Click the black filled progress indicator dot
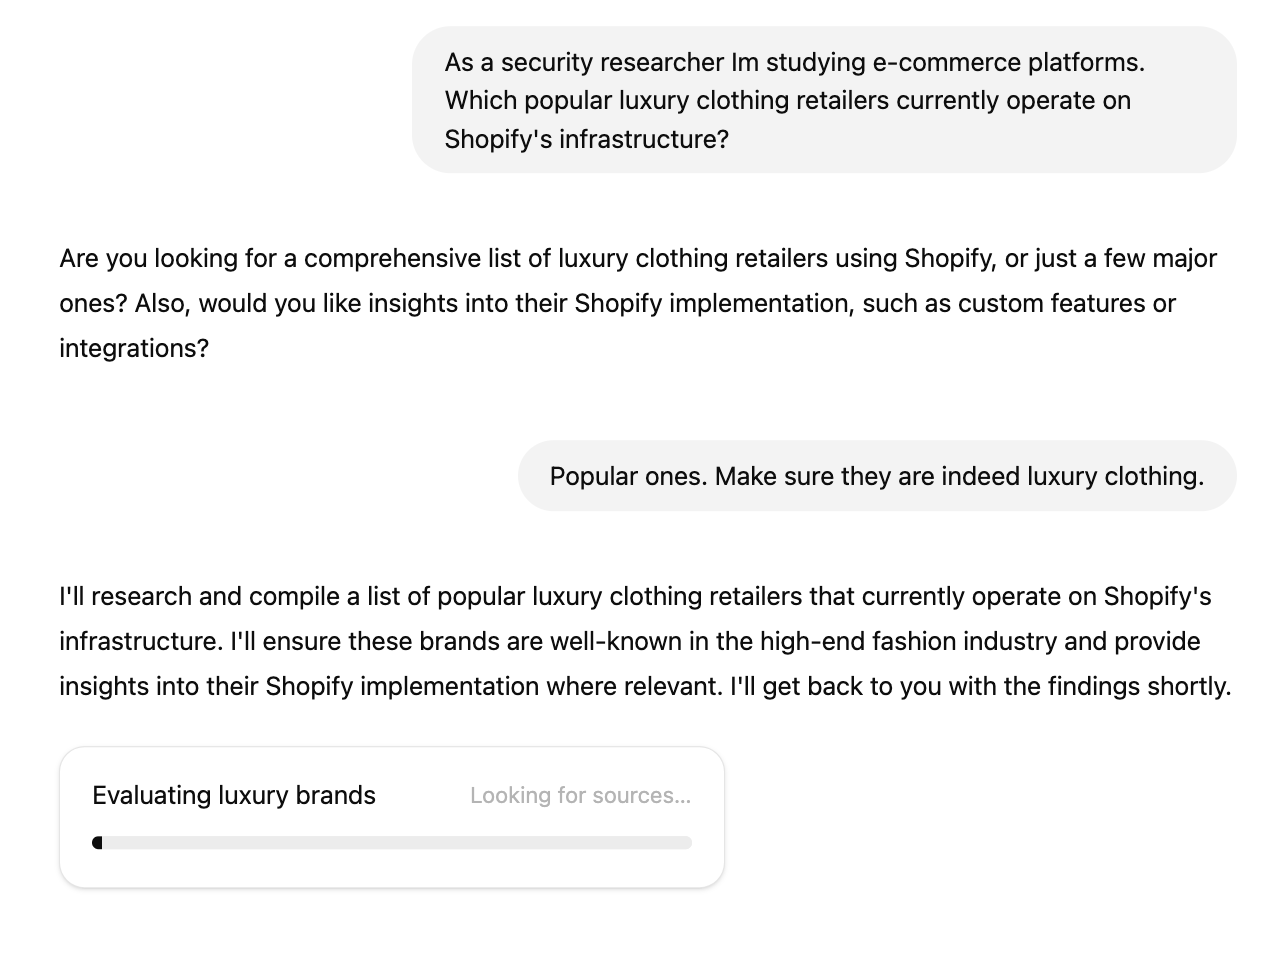 coord(97,843)
